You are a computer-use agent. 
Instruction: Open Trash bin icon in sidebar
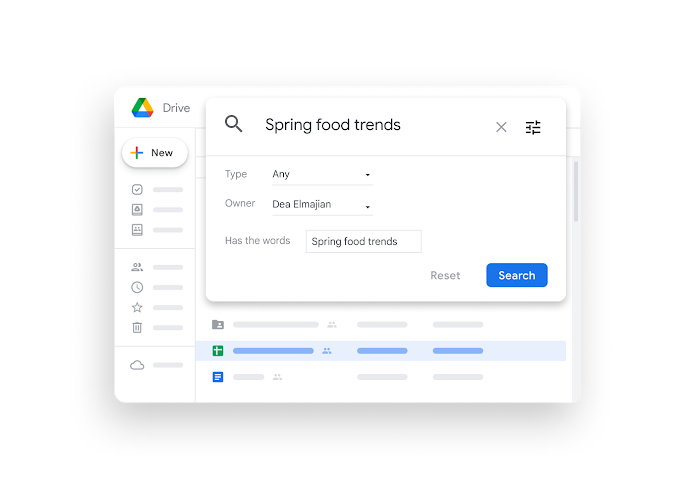coord(137,327)
